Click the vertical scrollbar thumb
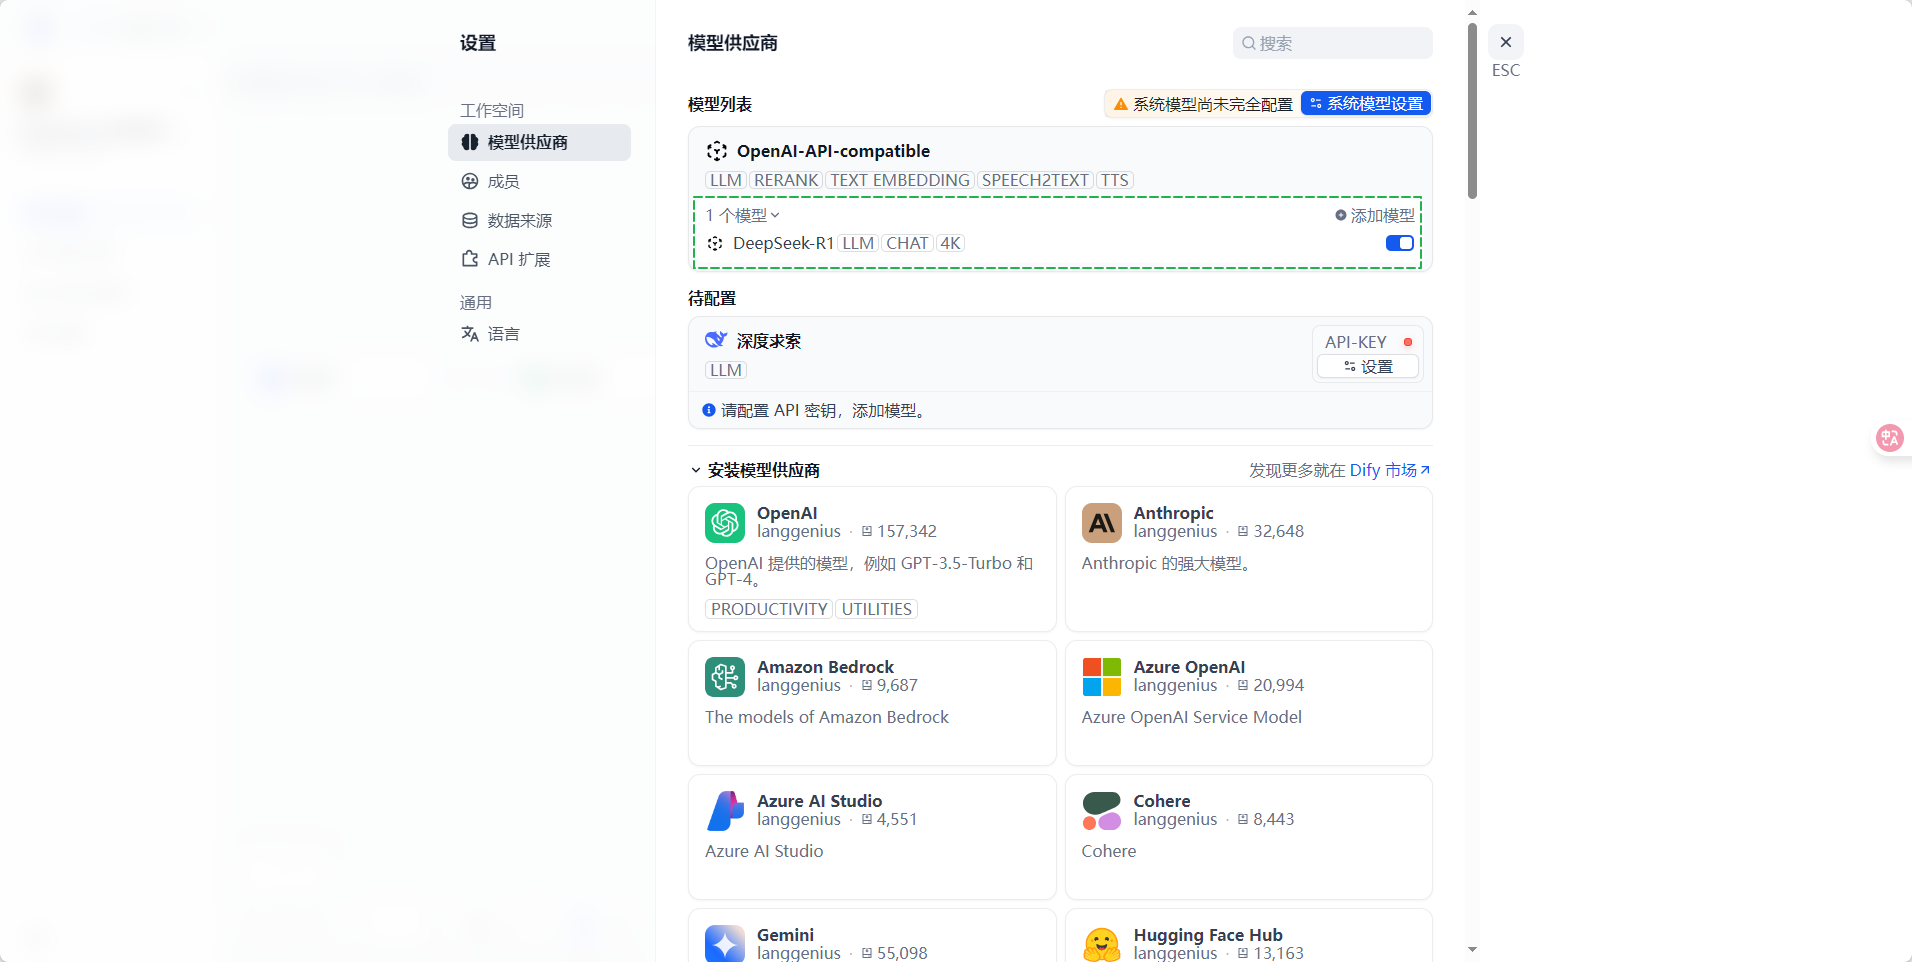Viewport: 1912px width, 962px height. (x=1472, y=110)
